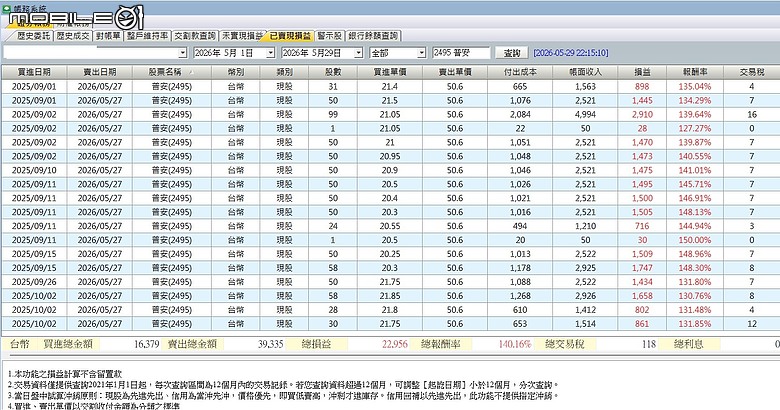This screenshot has width=780, height=410.
Task: Open the 歷史委託 tab
Action: 34,36
